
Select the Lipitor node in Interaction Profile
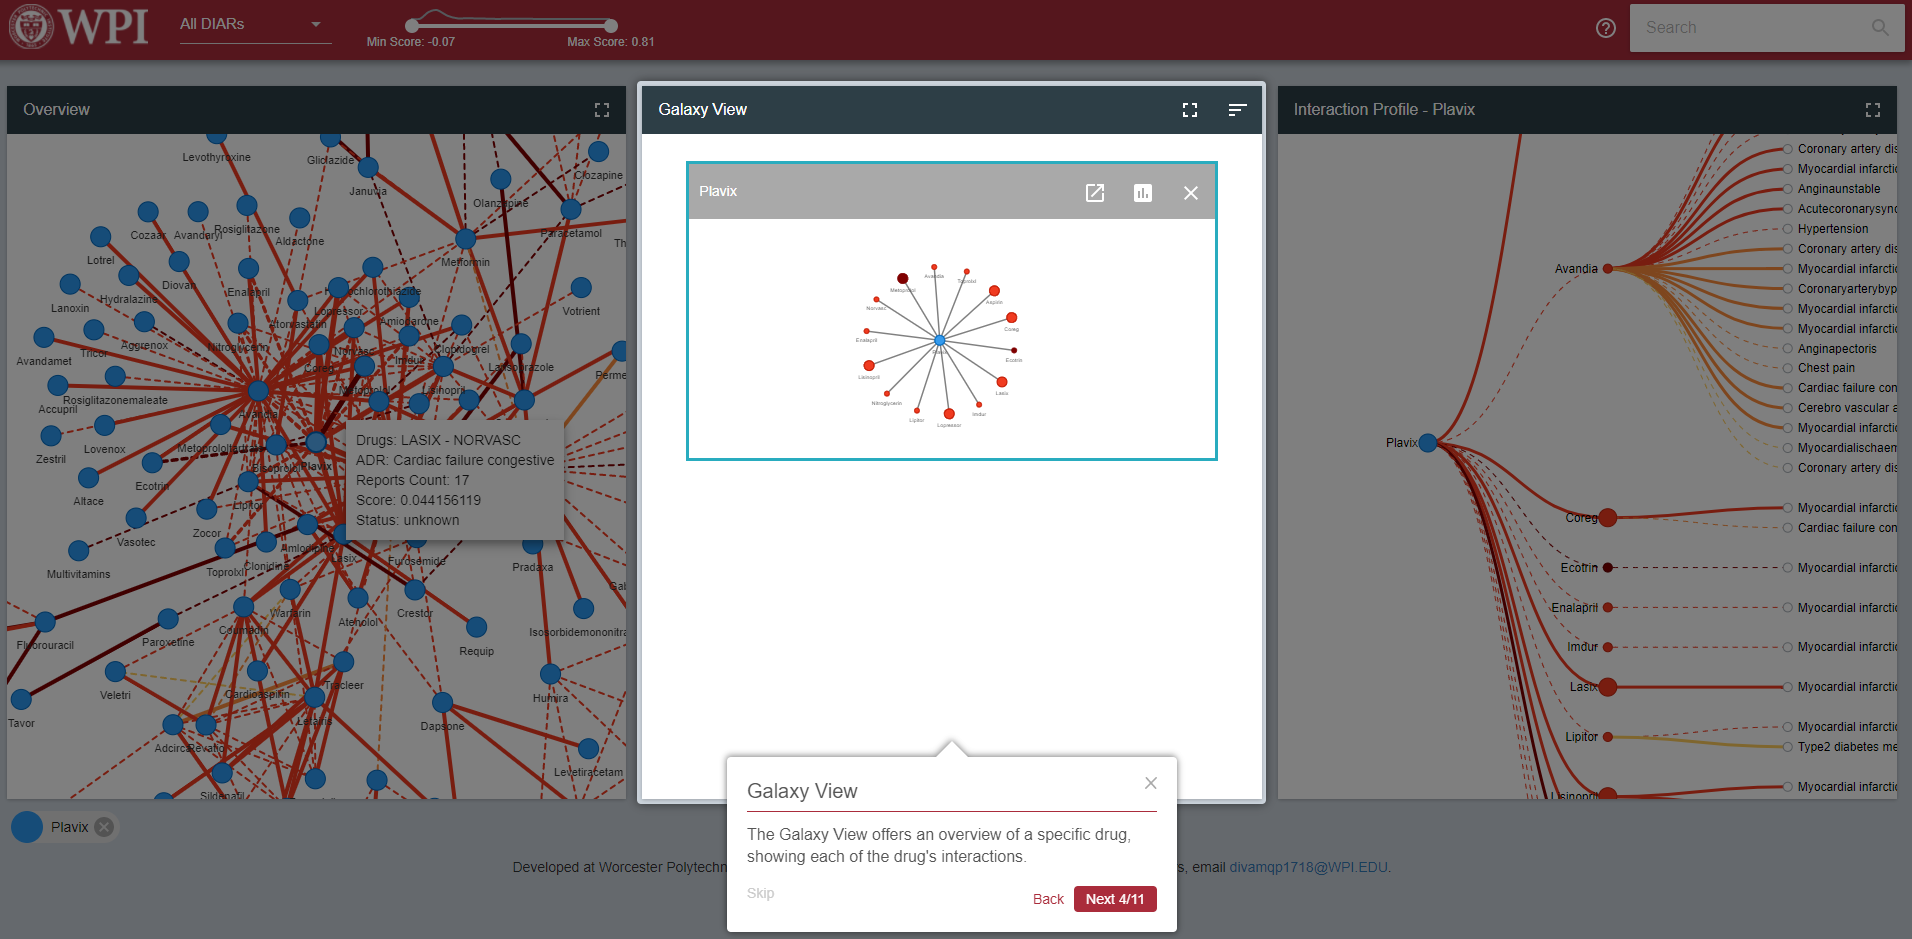1608,737
